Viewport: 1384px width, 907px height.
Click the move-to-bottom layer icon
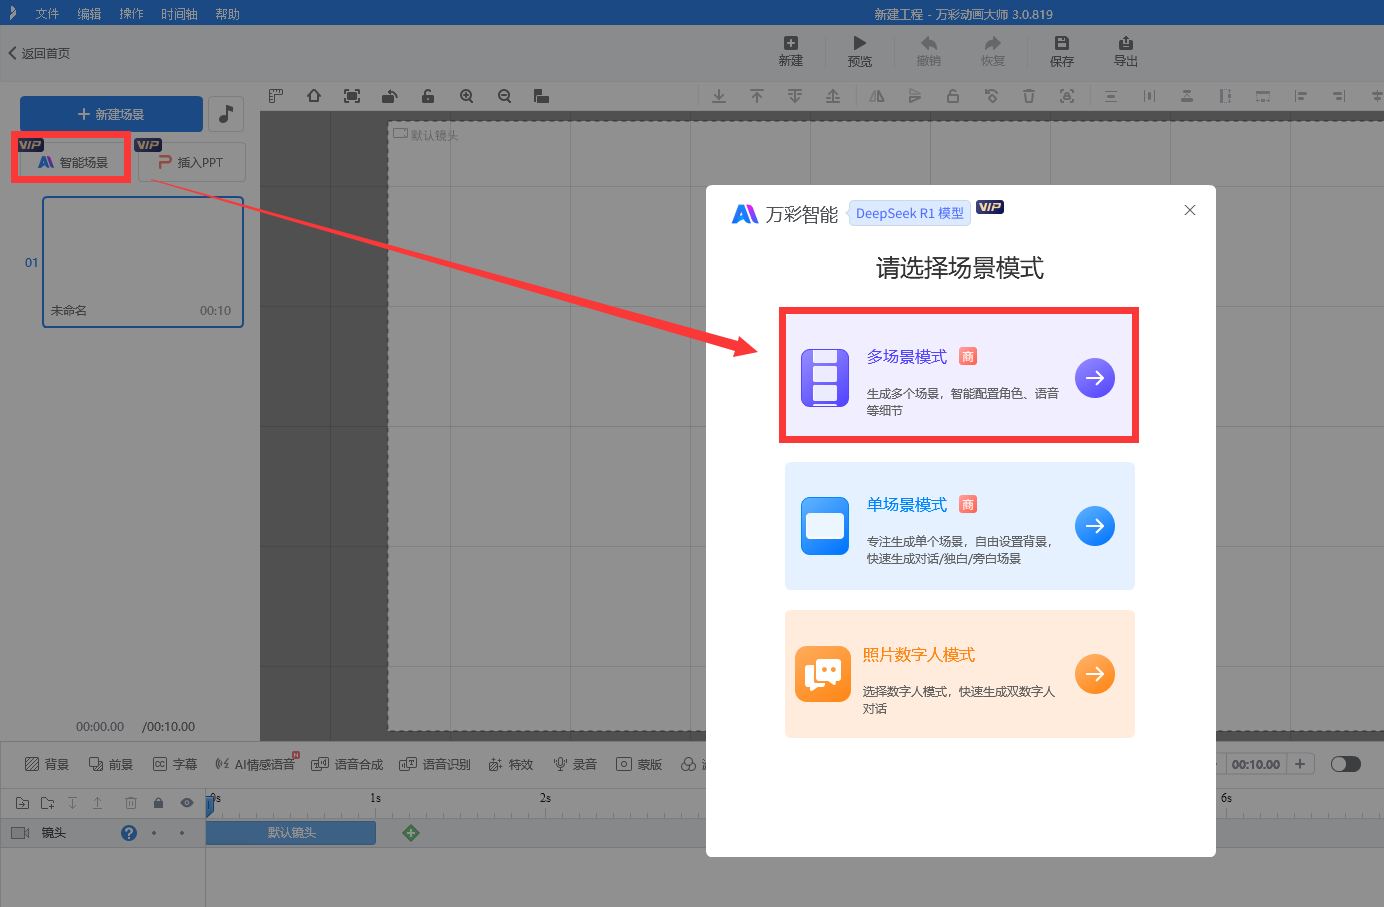pyautogui.click(x=719, y=96)
